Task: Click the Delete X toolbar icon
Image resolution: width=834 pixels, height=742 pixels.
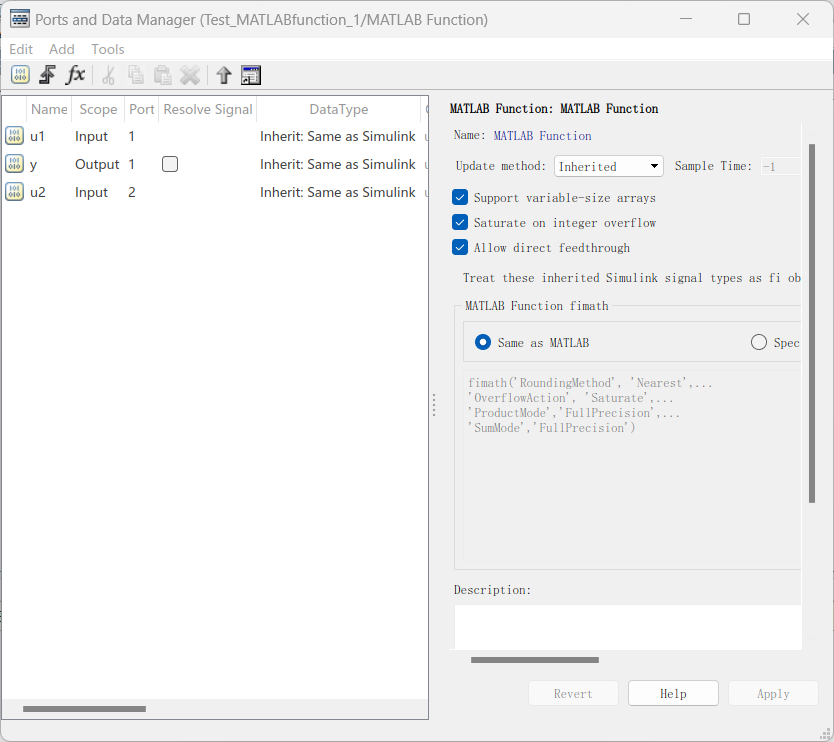Action: click(x=190, y=75)
